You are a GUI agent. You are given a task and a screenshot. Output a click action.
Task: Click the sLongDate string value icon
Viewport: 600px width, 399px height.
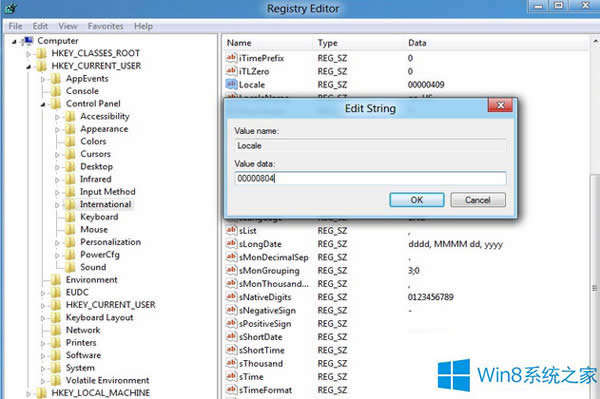tap(231, 244)
